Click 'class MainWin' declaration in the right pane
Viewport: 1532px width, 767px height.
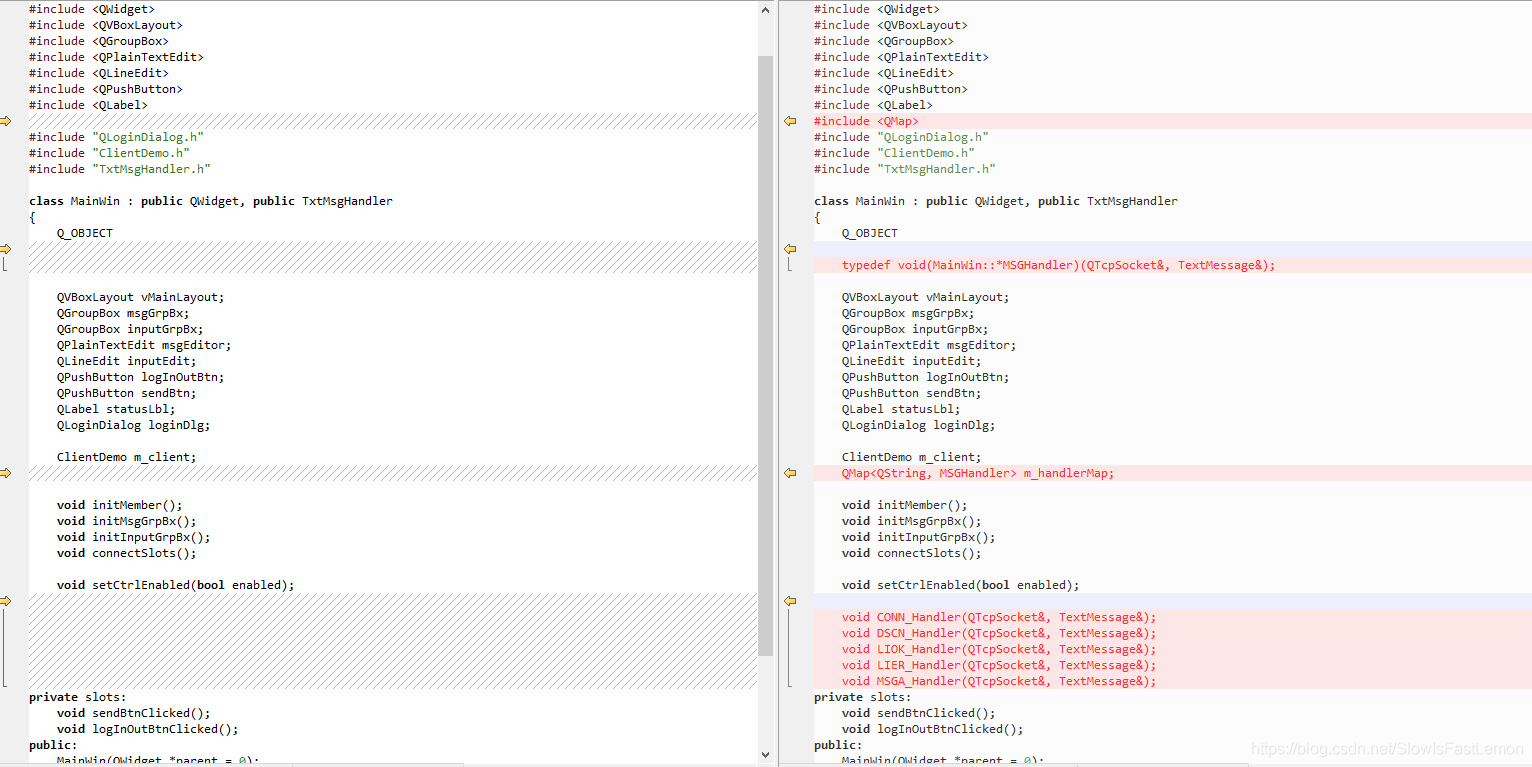click(x=996, y=201)
